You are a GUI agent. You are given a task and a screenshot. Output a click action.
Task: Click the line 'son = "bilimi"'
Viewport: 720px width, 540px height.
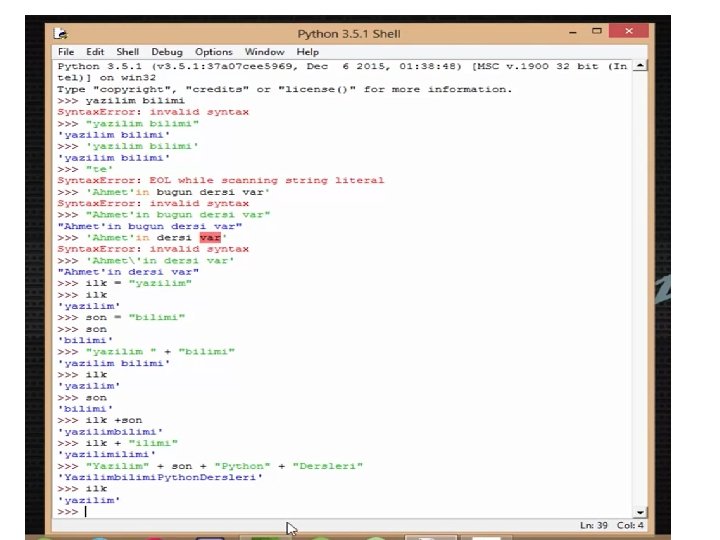point(121,317)
